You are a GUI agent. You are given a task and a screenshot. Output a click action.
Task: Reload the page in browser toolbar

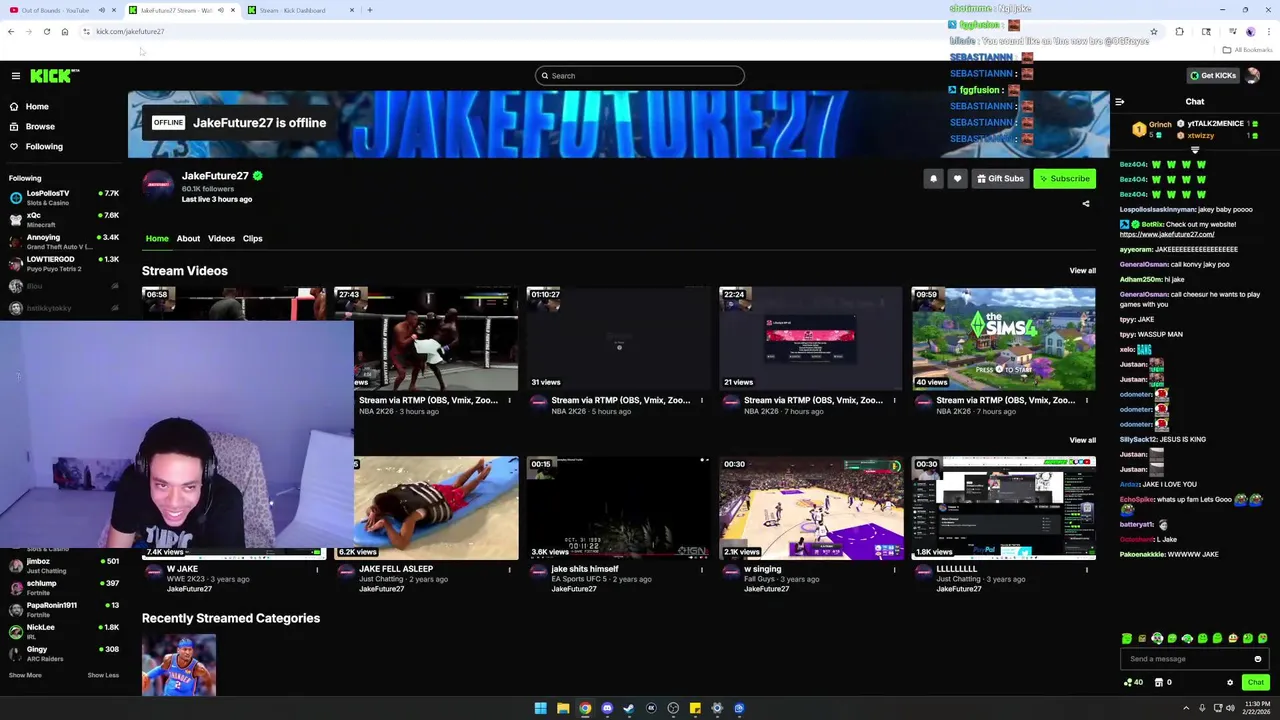46,32
